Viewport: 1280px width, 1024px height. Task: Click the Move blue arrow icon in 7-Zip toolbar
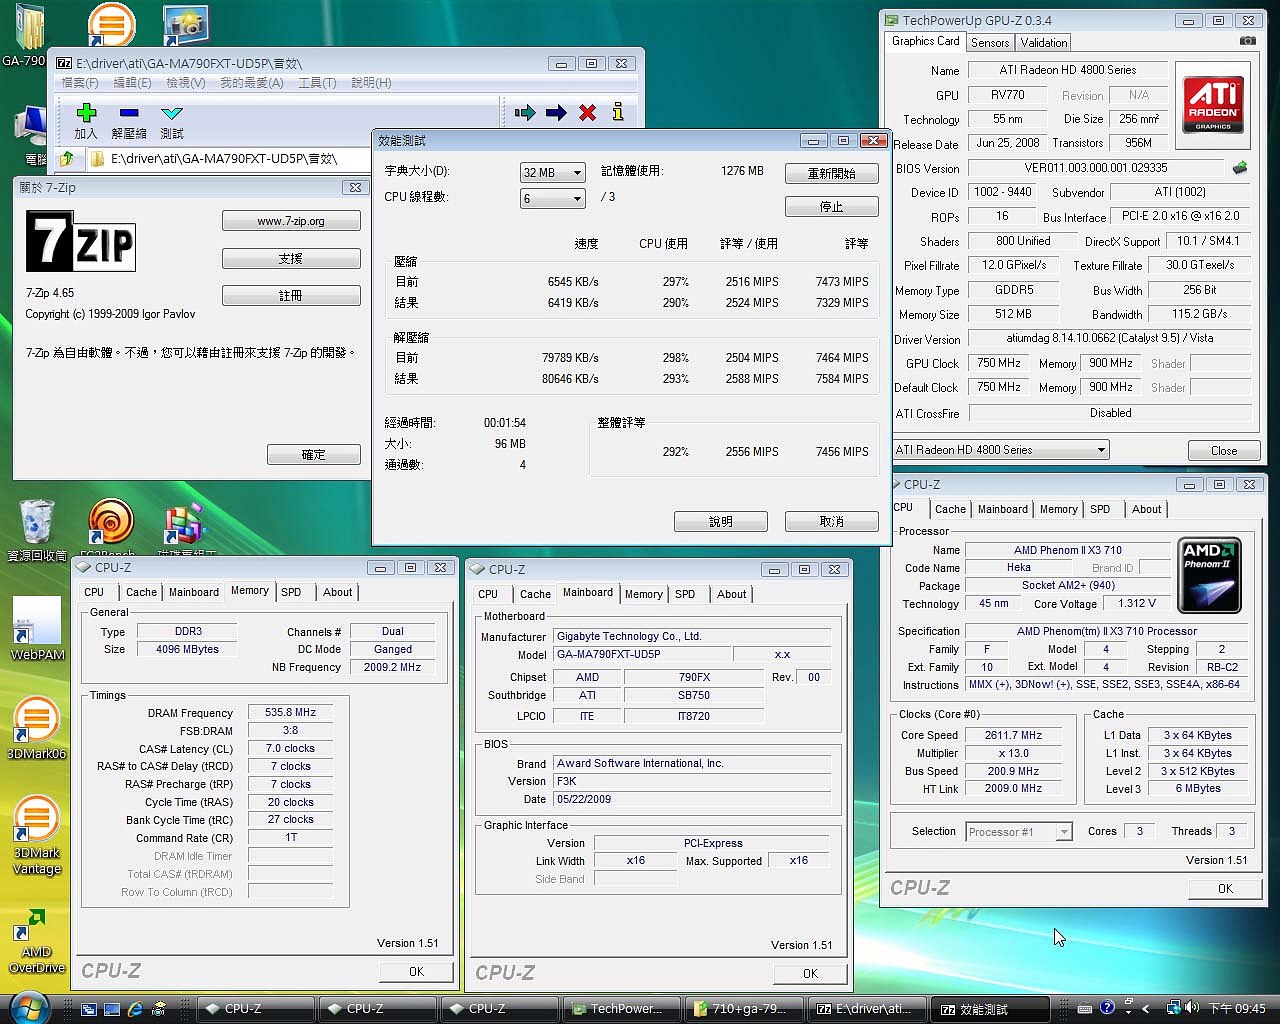tap(556, 112)
